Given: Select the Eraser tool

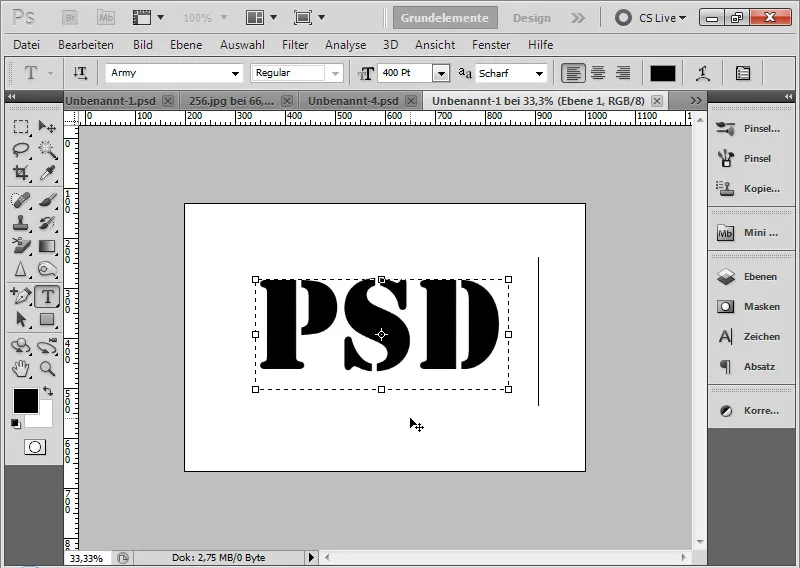Looking at the screenshot, I should [x=21, y=246].
